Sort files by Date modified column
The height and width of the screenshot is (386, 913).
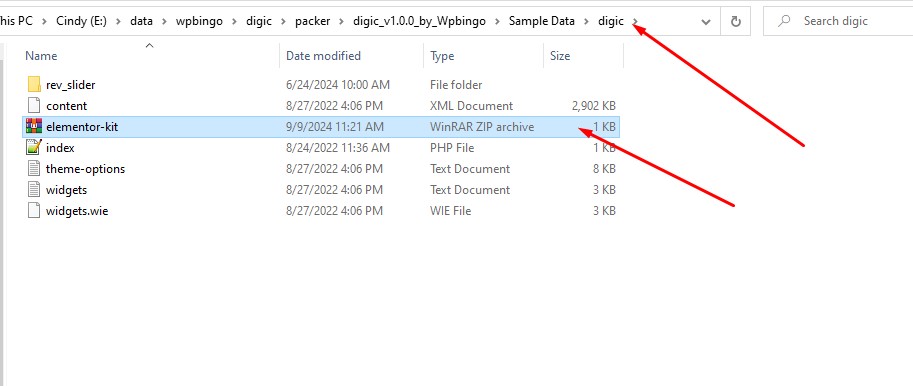[x=323, y=56]
